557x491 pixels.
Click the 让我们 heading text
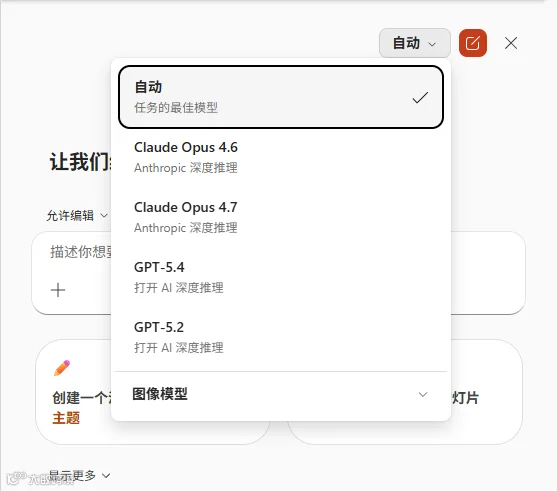tap(81, 162)
